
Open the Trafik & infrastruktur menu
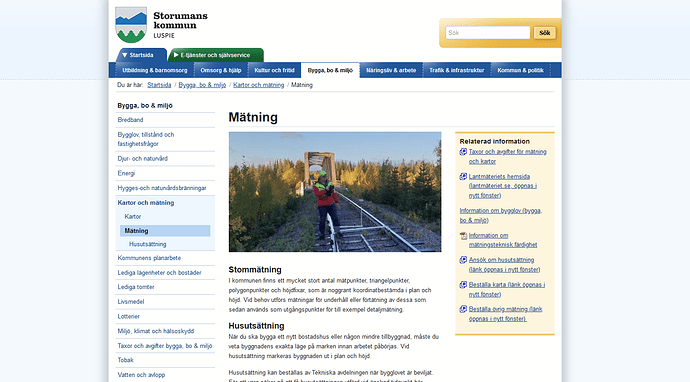[x=457, y=70]
